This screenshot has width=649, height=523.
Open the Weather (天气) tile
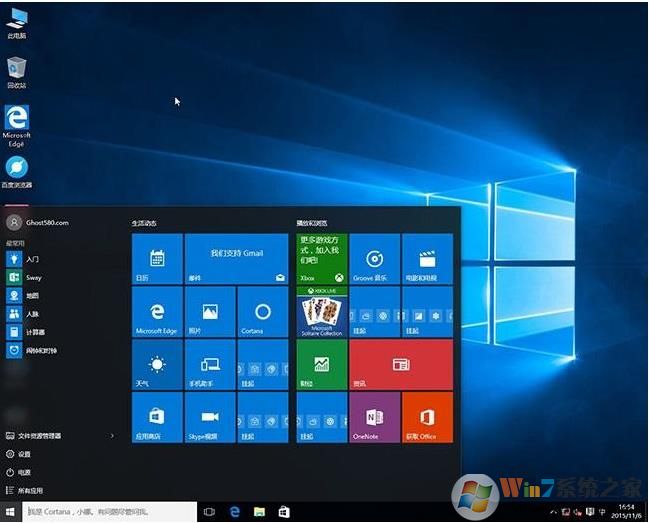point(157,364)
